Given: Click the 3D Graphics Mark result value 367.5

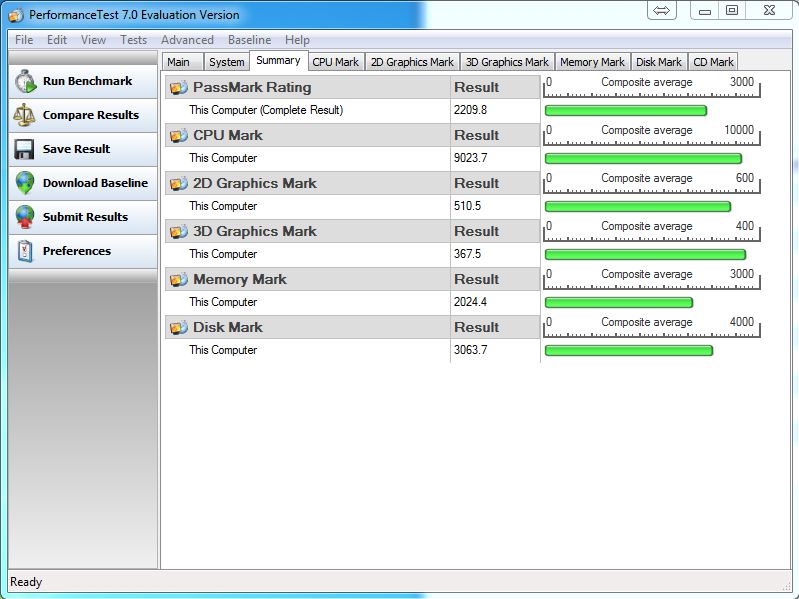Looking at the screenshot, I should click(468, 254).
